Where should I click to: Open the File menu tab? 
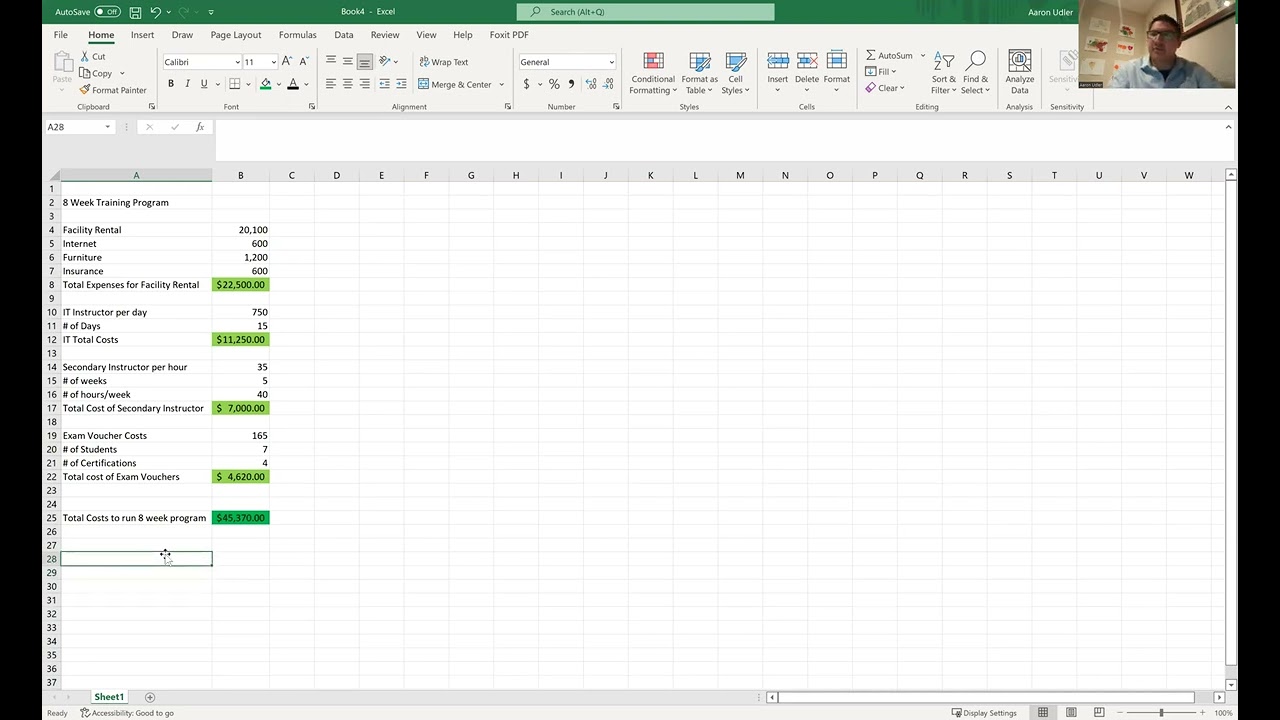pyautogui.click(x=61, y=35)
